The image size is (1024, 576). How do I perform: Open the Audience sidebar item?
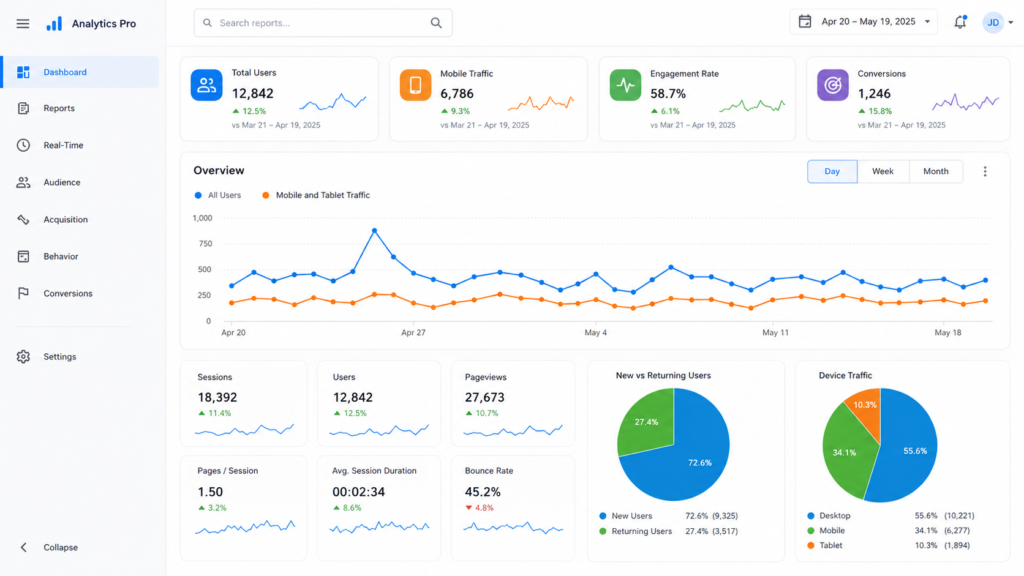62,182
